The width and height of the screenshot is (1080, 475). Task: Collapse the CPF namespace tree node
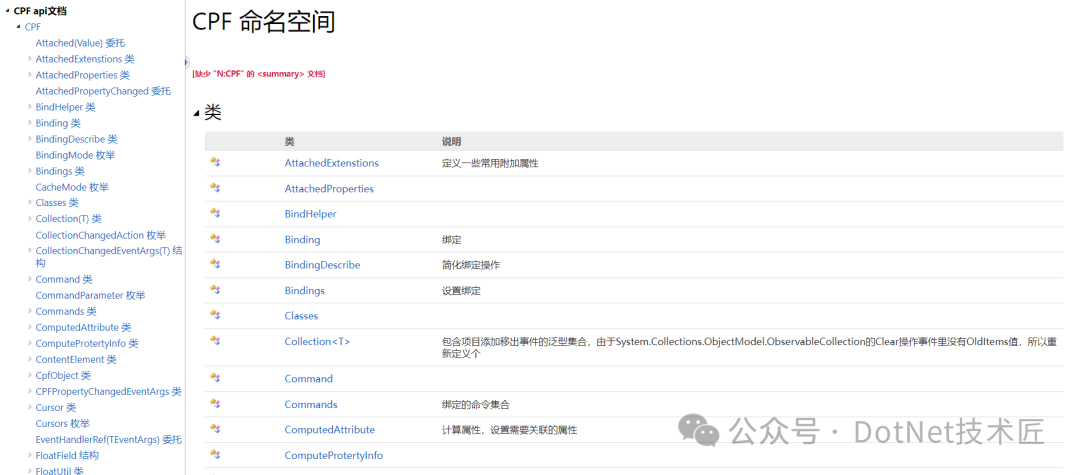18,27
